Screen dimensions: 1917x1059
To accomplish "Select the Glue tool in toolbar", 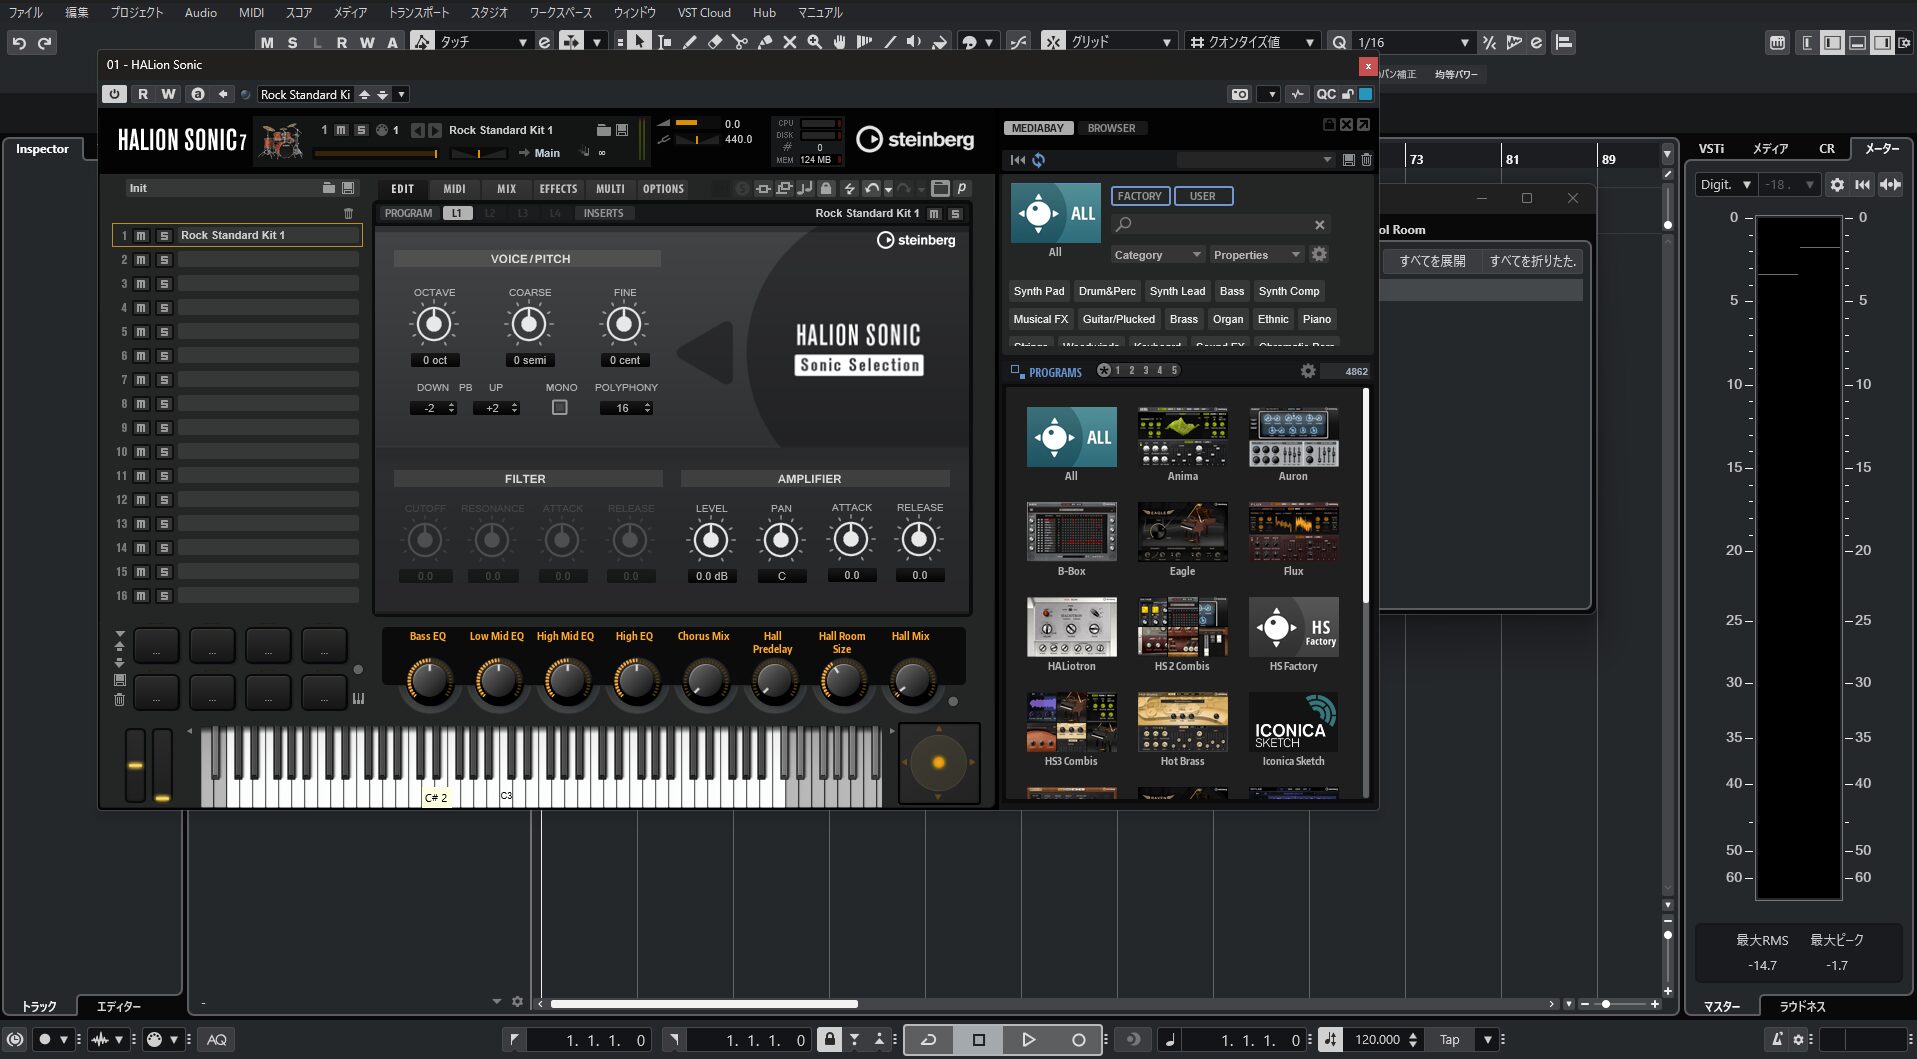I will pyautogui.click(x=765, y=42).
